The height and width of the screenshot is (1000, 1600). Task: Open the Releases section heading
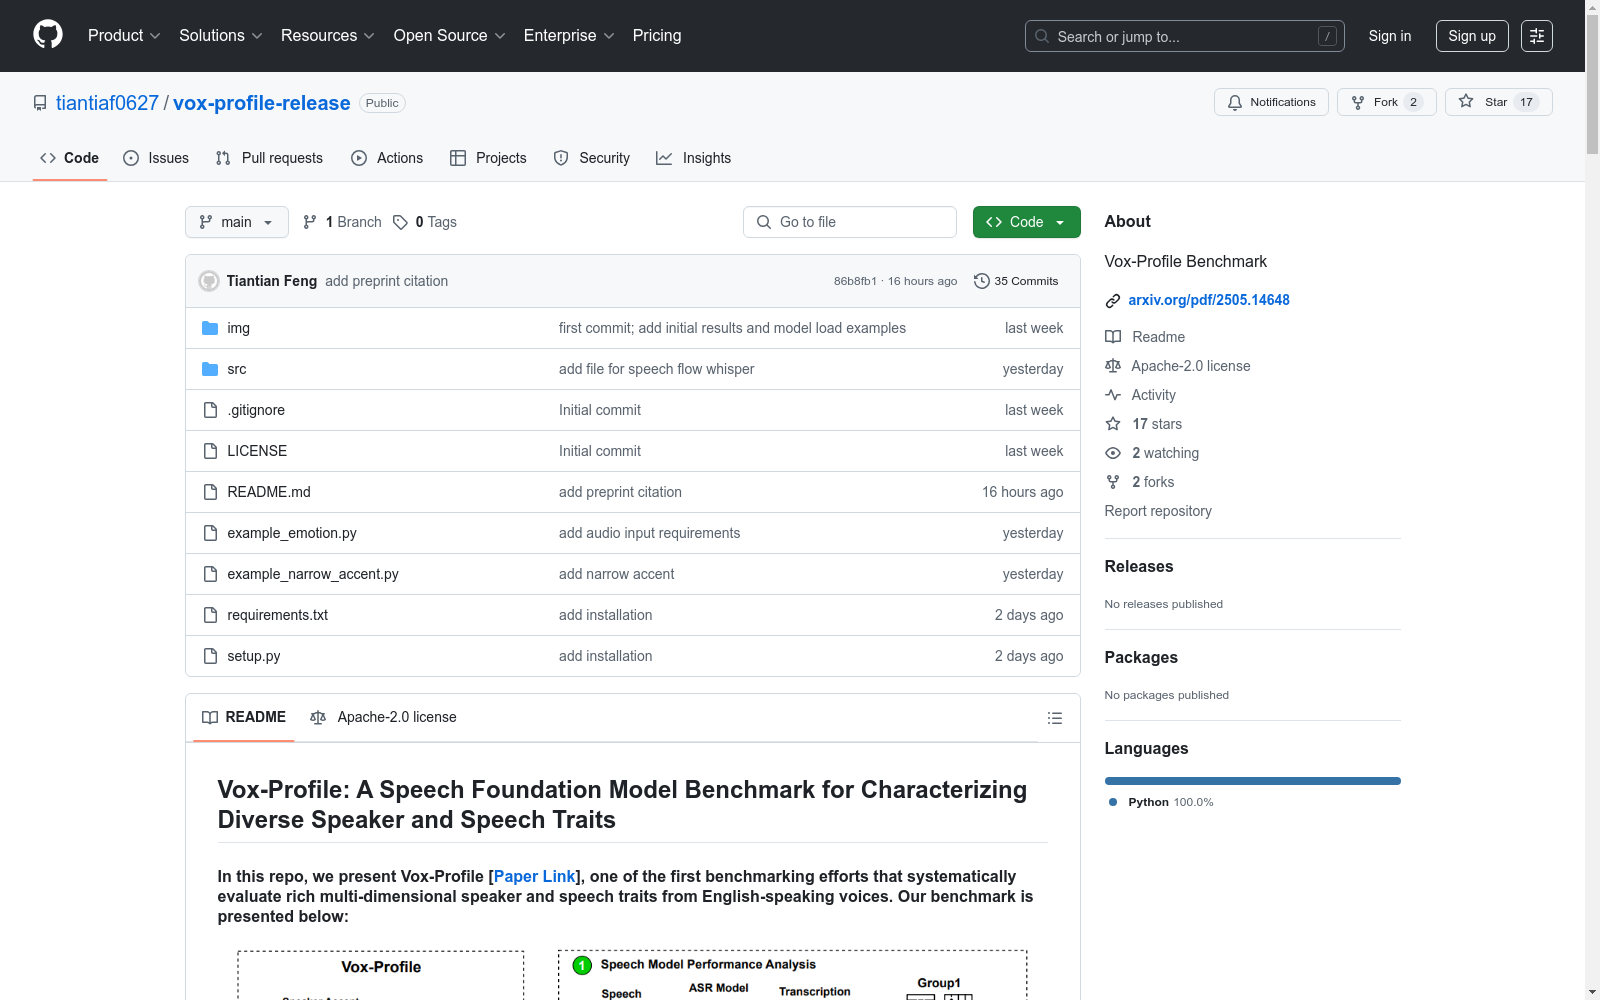(1139, 566)
